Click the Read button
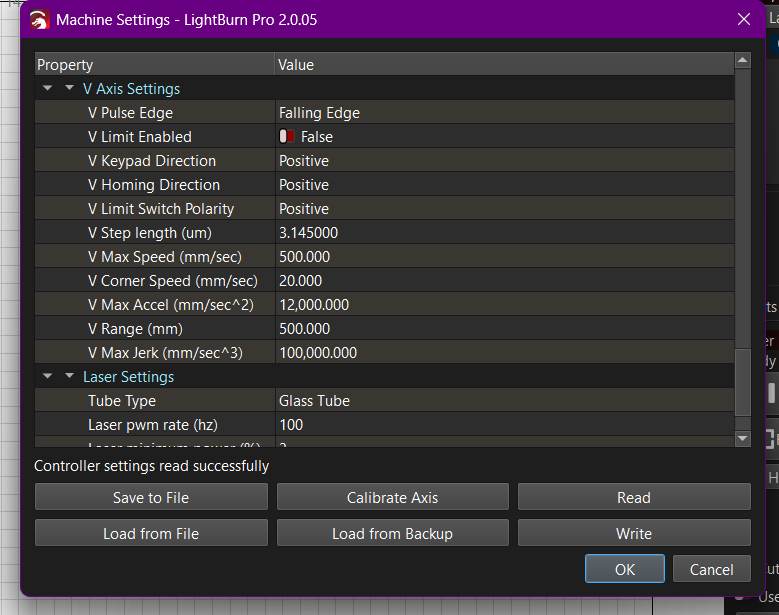This screenshot has height=615, width=779. point(634,497)
